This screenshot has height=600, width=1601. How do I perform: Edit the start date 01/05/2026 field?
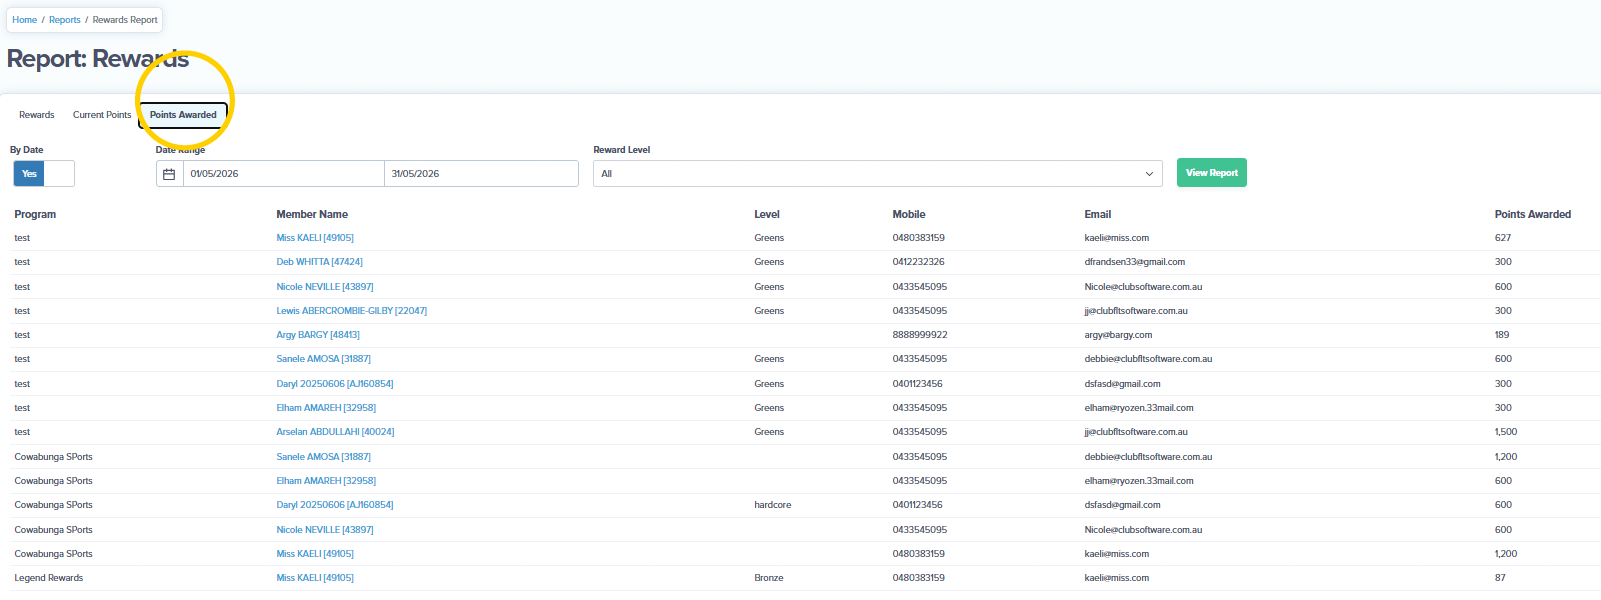tap(283, 174)
